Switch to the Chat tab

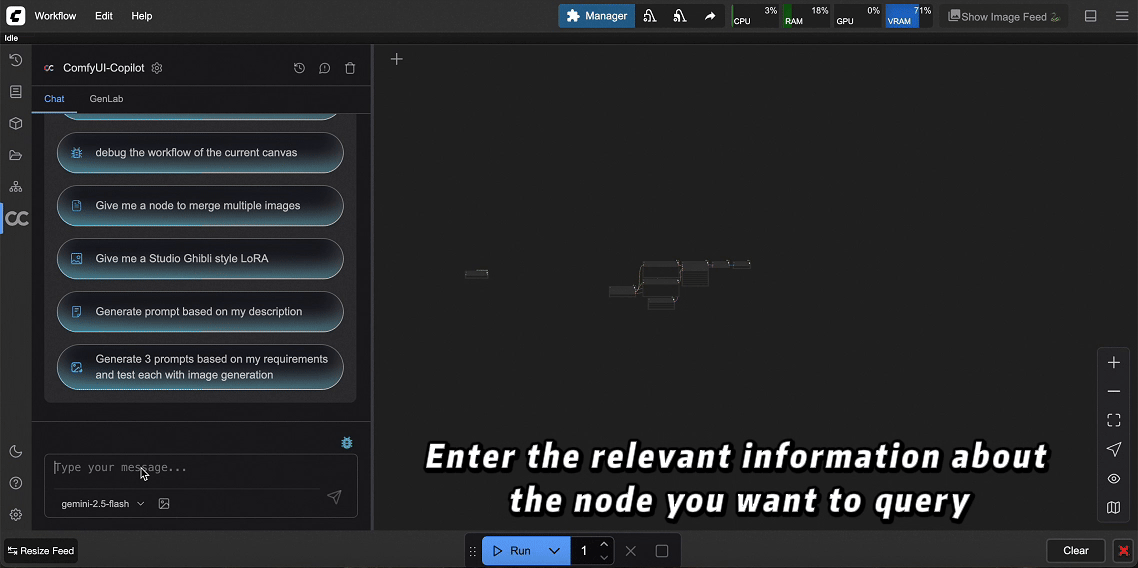click(54, 99)
